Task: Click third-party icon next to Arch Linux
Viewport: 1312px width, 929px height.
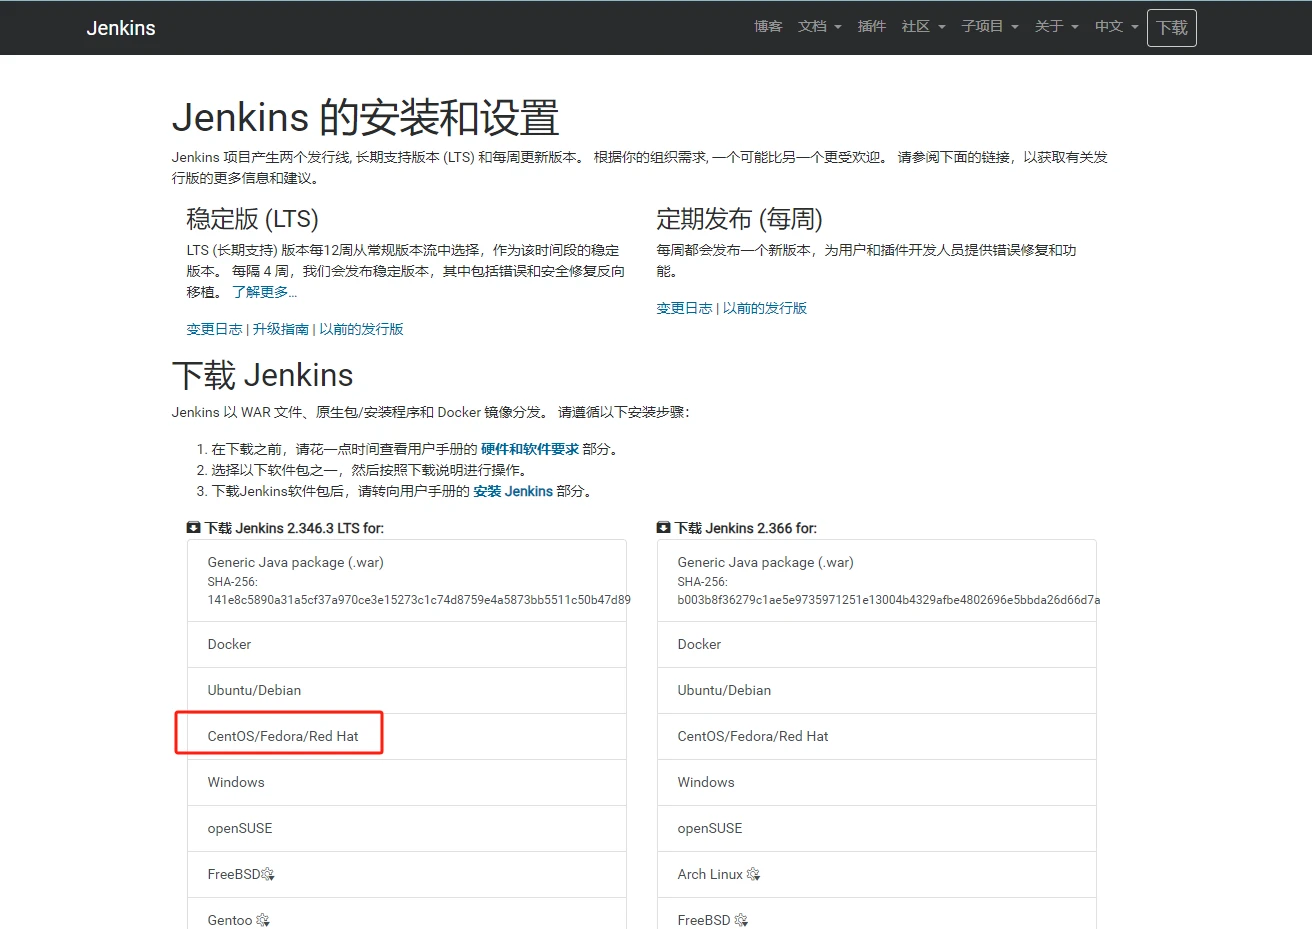Action: click(754, 875)
